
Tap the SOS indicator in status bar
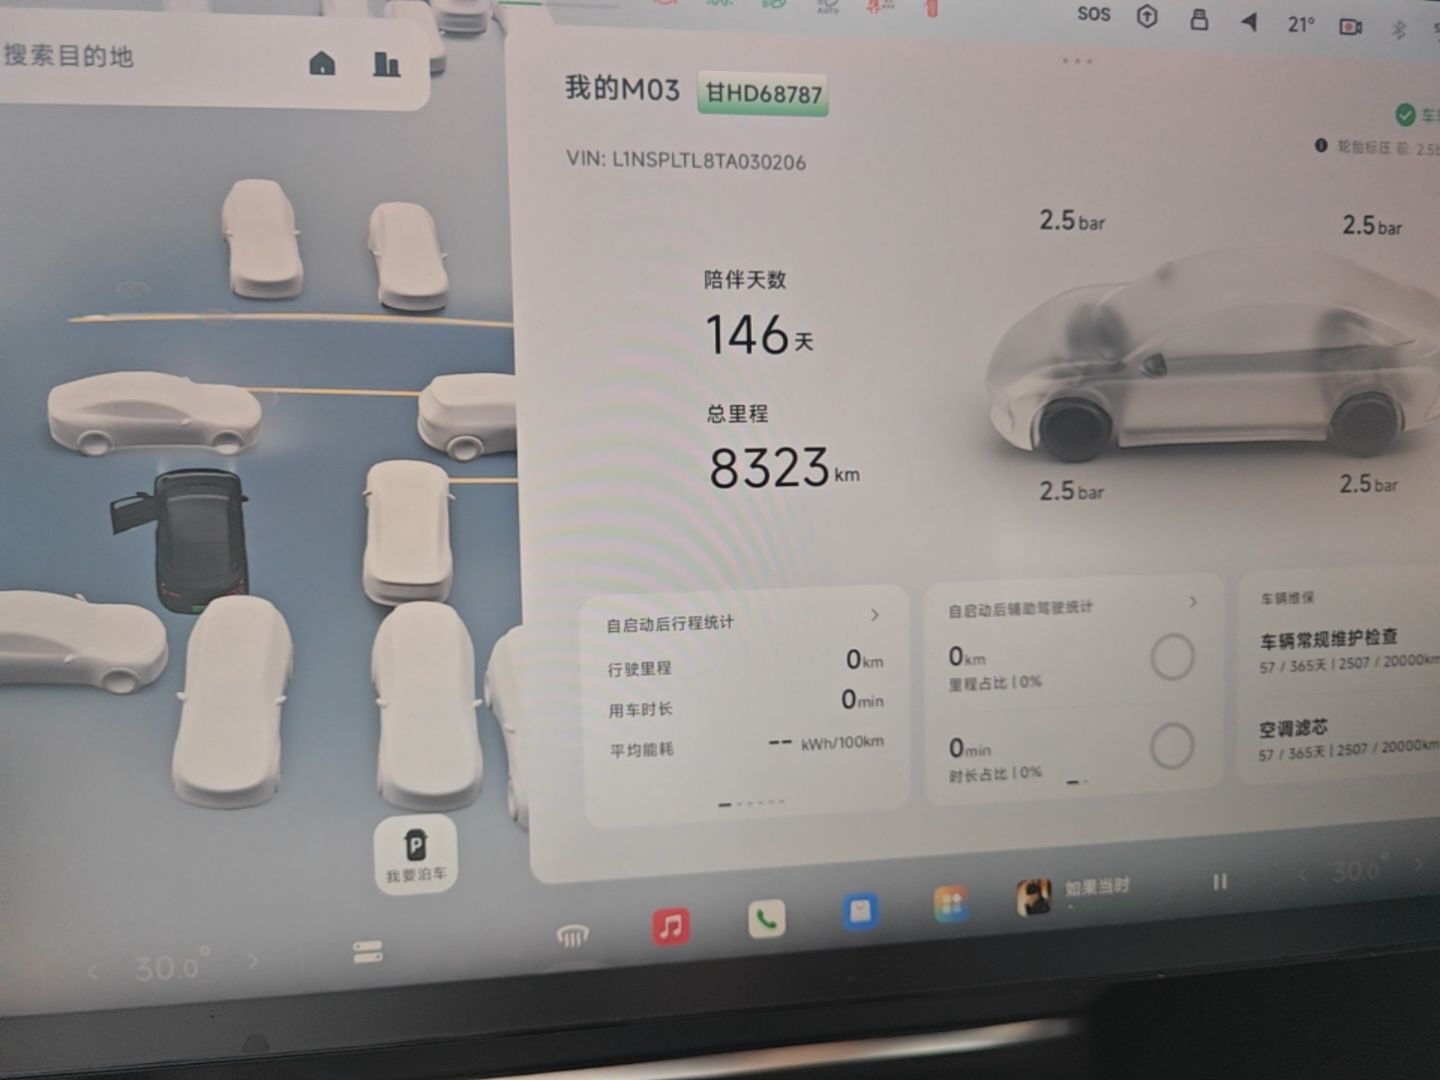pyautogui.click(x=1094, y=14)
